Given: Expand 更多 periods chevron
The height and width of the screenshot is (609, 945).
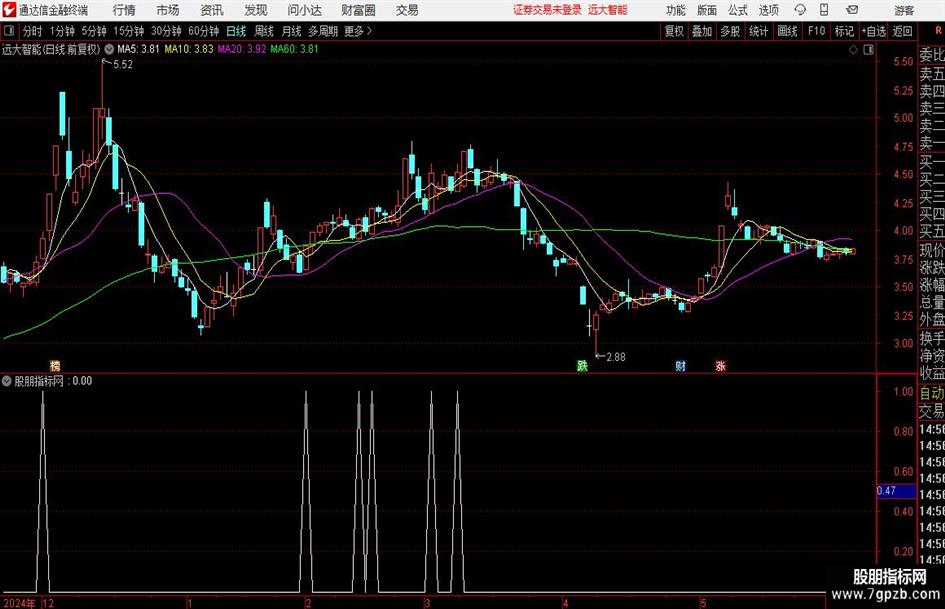Looking at the screenshot, I should pyautogui.click(x=359, y=31).
